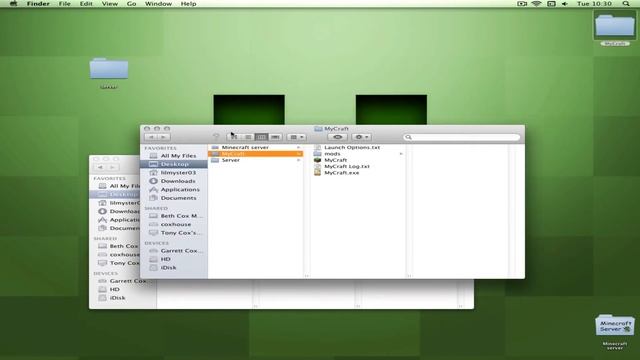This screenshot has height=360, width=640.
Task: Open Spotlight search in menu bar
Action: (626, 4)
